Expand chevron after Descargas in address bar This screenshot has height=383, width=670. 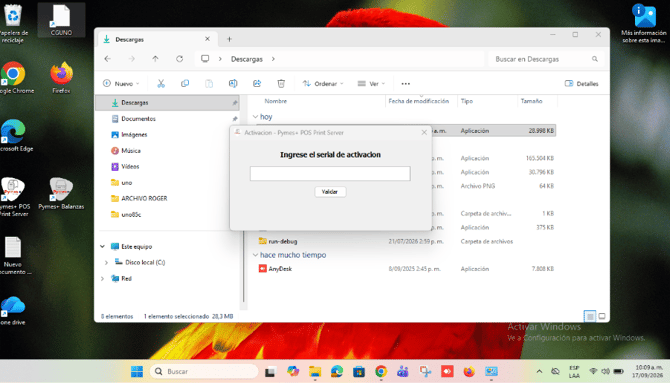pyautogui.click(x=273, y=59)
